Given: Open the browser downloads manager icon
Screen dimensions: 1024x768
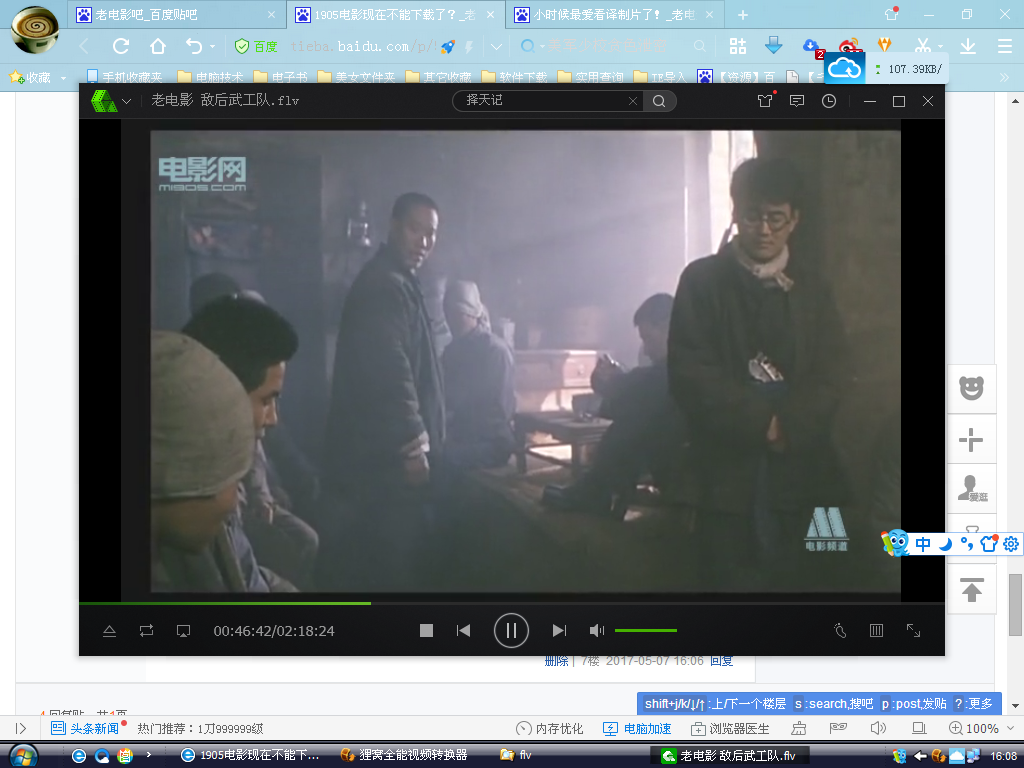Looking at the screenshot, I should [968, 46].
